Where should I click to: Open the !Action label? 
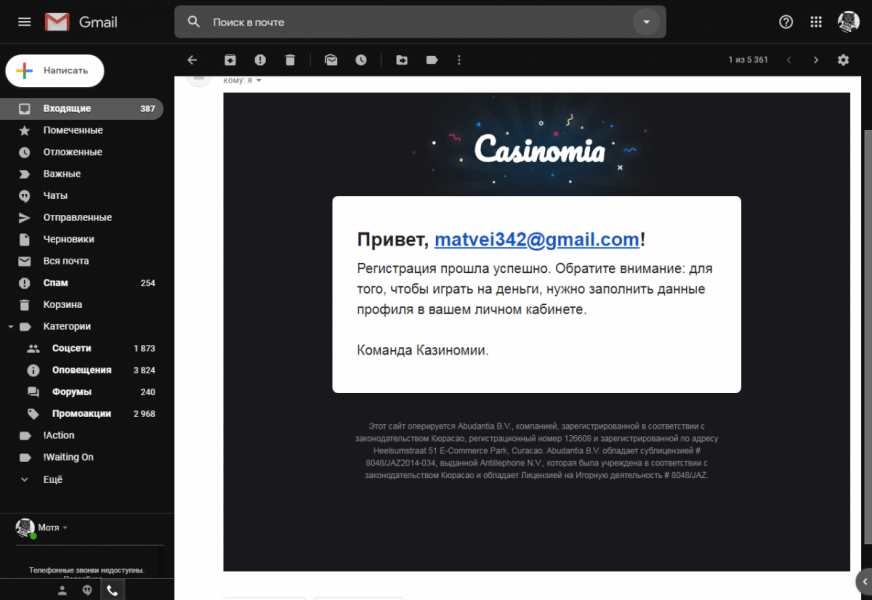click(81, 435)
